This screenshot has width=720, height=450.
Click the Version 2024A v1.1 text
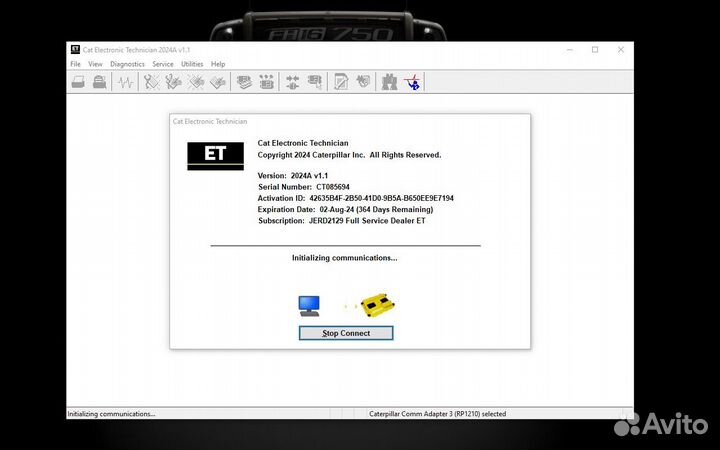[x=293, y=176]
